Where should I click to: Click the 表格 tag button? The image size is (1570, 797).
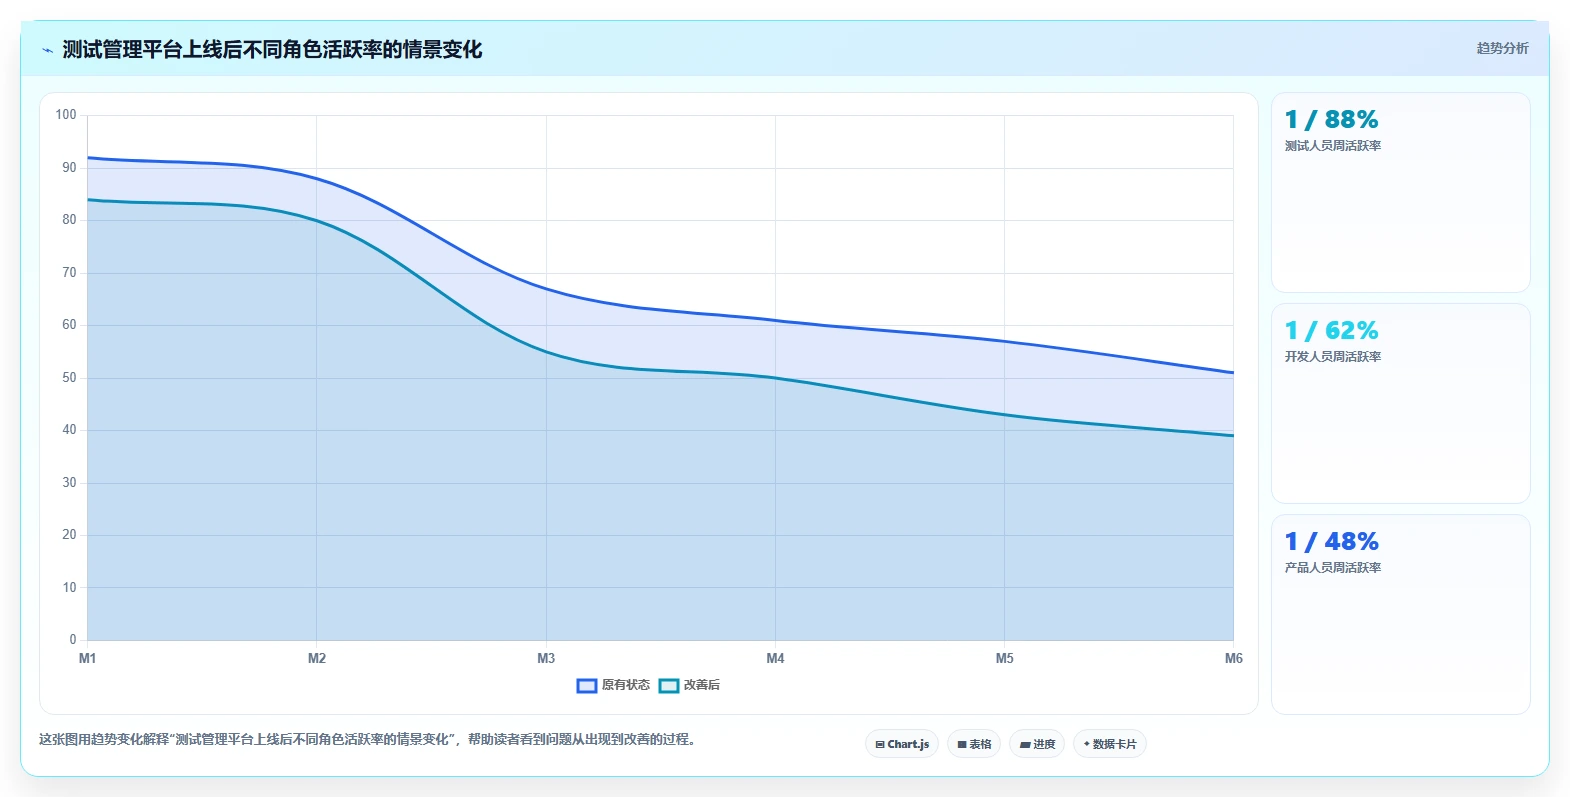(x=974, y=744)
